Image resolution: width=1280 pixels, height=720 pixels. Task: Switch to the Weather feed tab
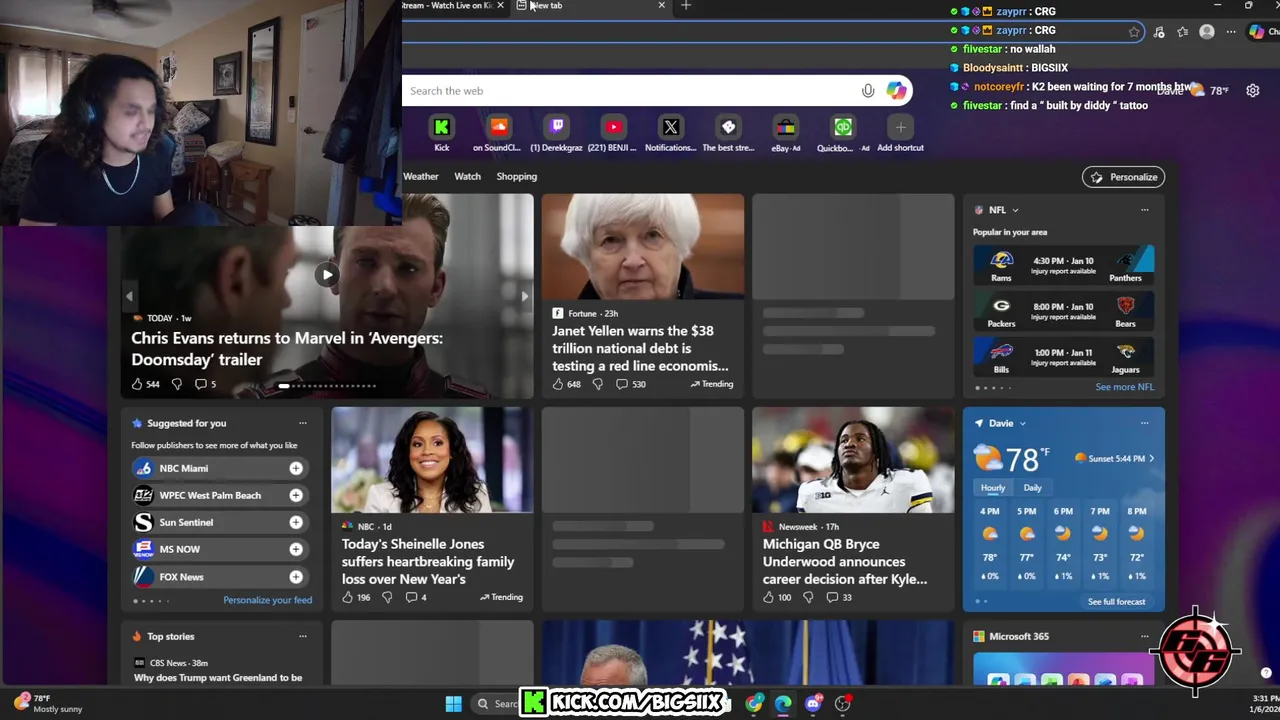coord(420,176)
